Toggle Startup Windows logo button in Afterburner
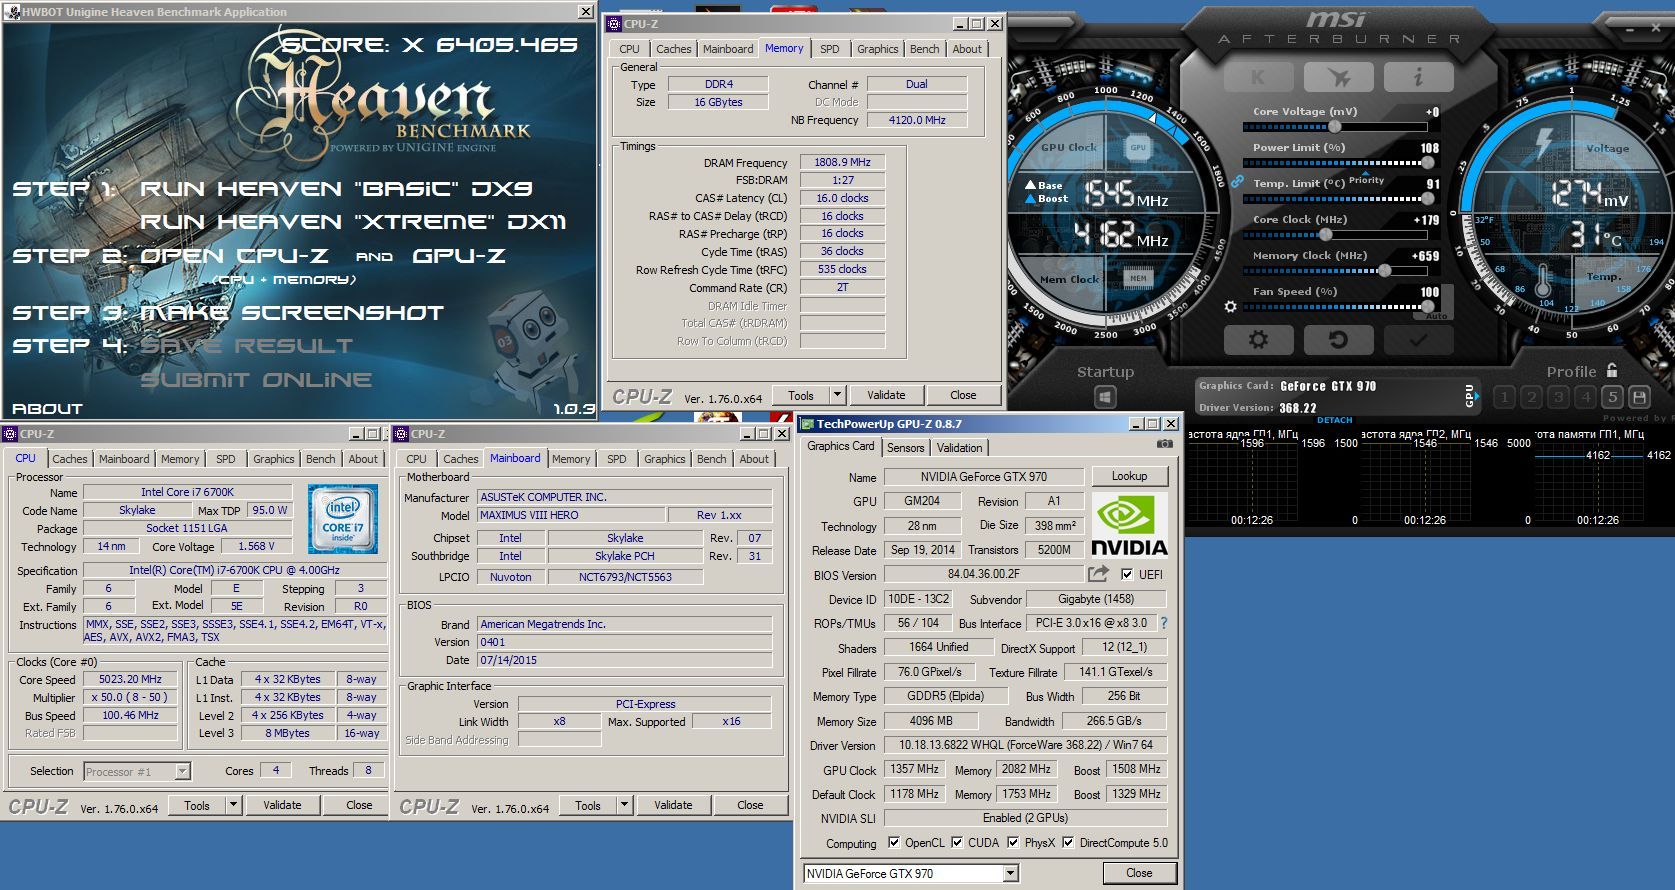 (1105, 397)
